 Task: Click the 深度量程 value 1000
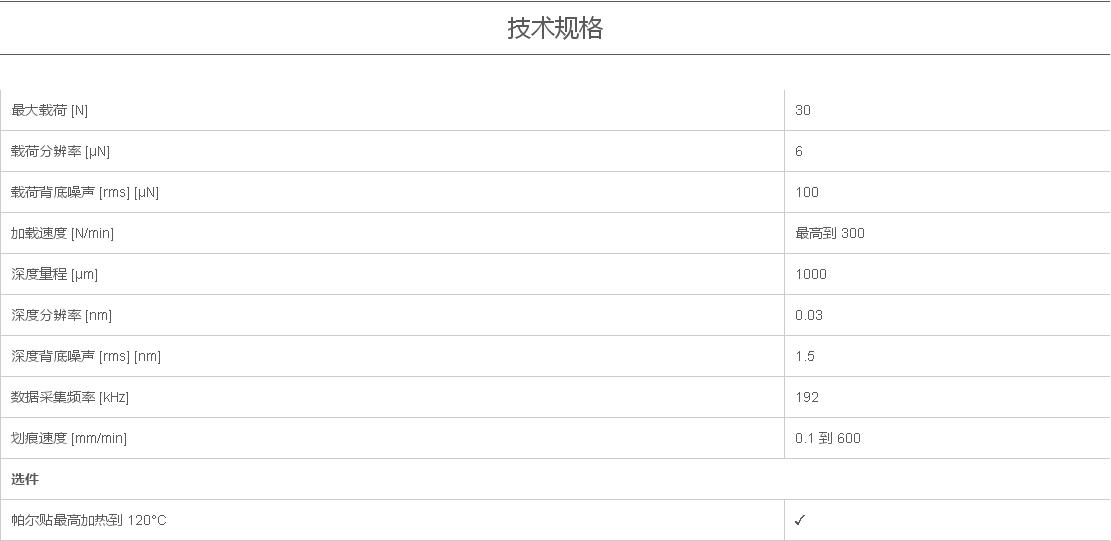click(x=811, y=274)
